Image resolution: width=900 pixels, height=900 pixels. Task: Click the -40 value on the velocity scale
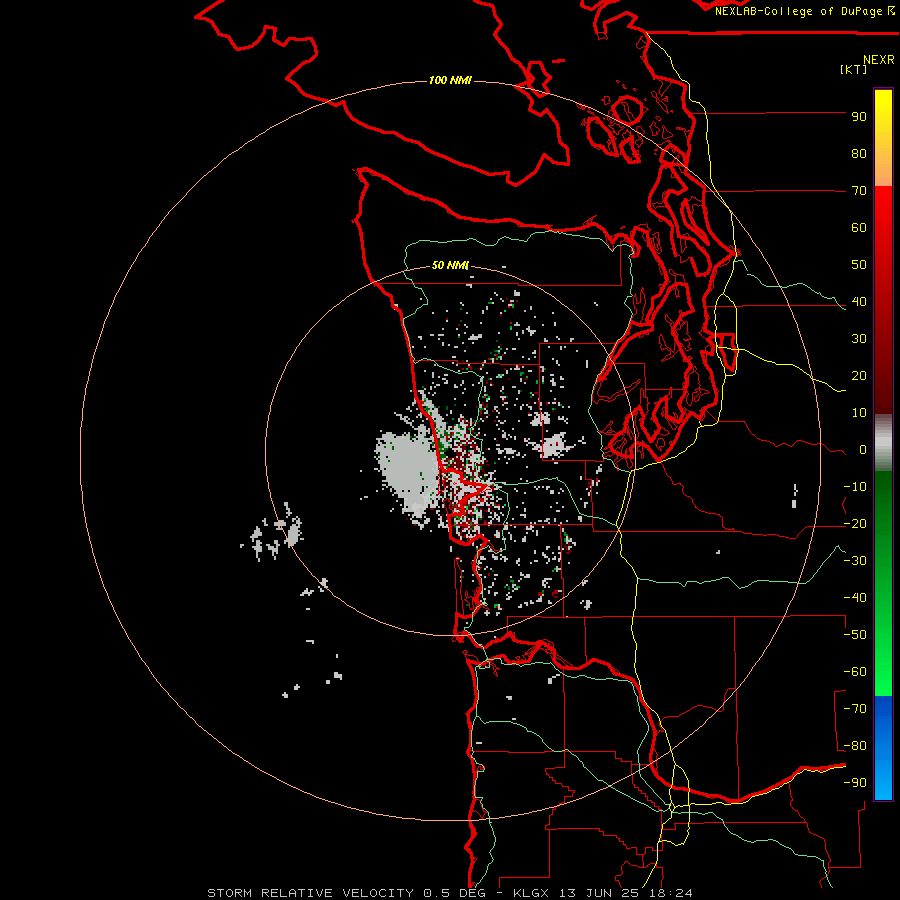855,598
